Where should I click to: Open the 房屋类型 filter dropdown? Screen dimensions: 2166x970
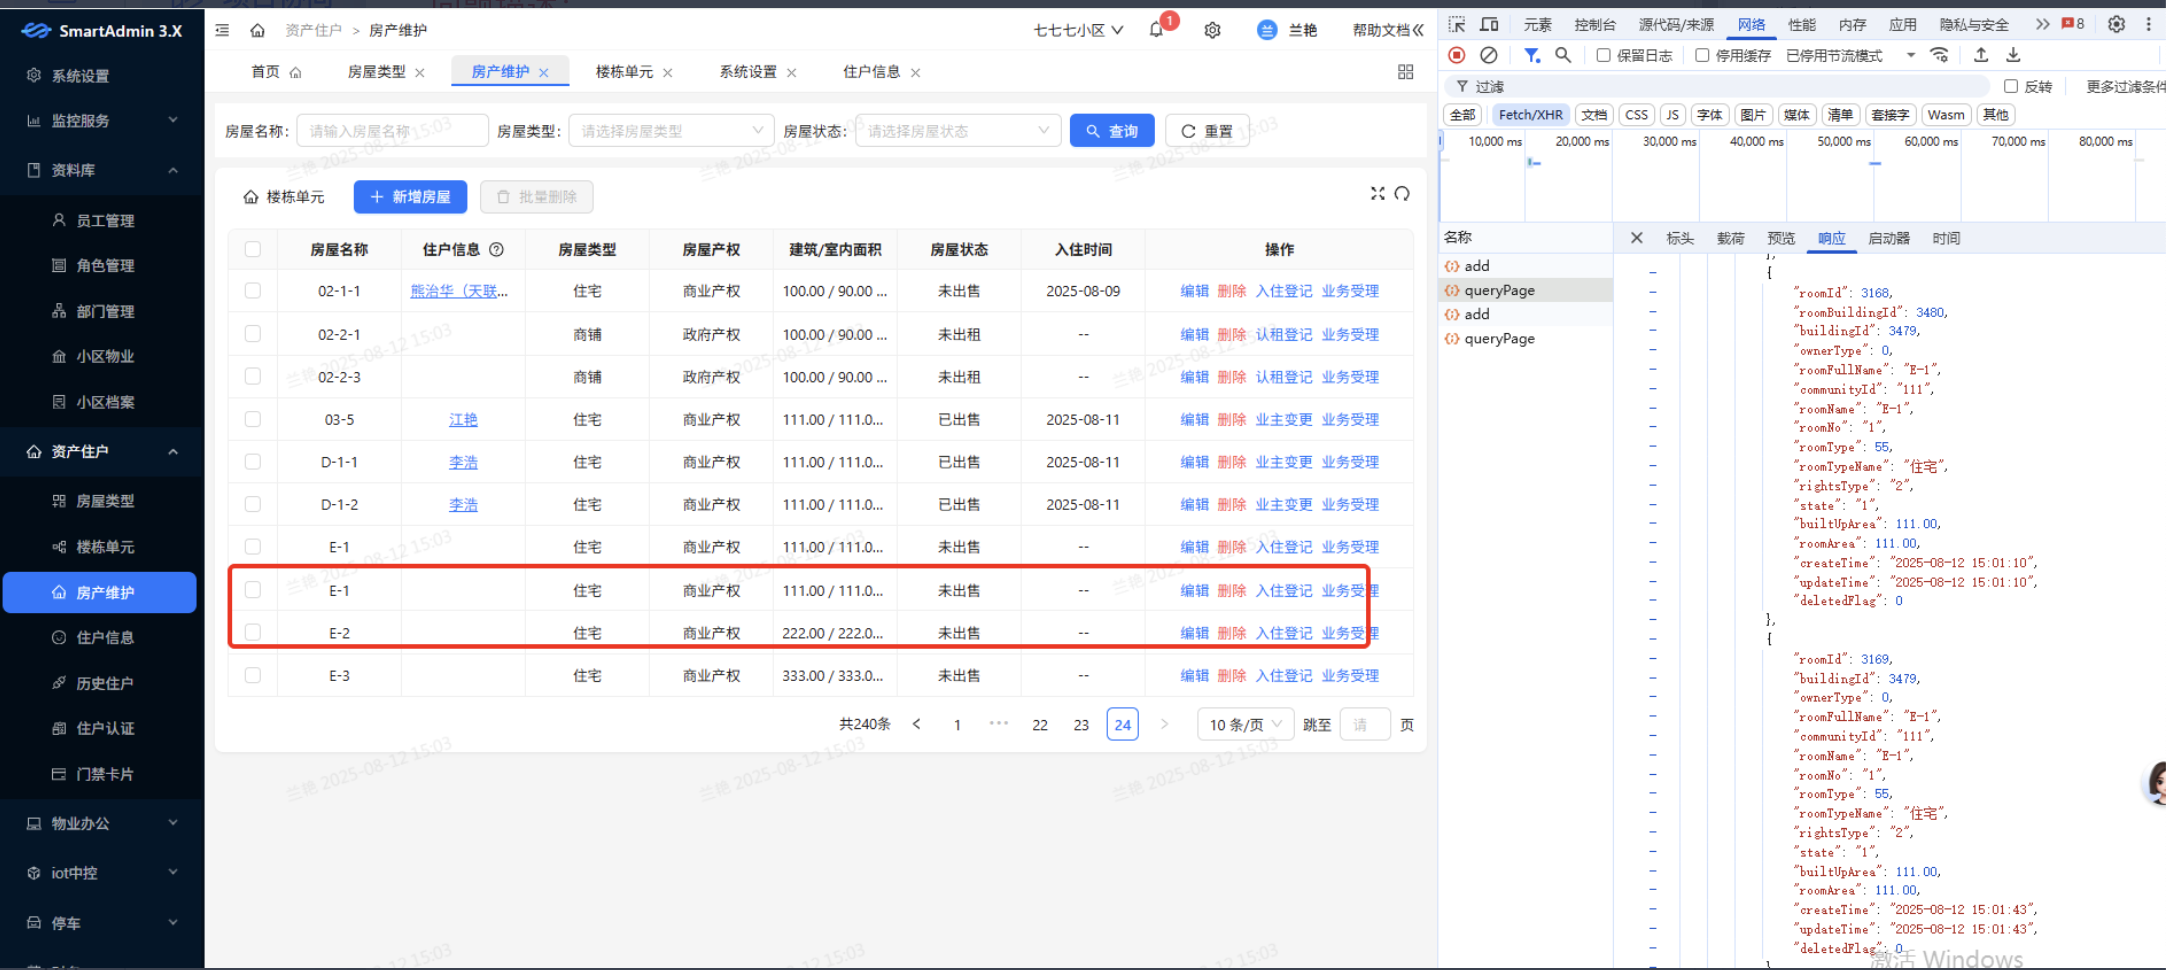(670, 131)
